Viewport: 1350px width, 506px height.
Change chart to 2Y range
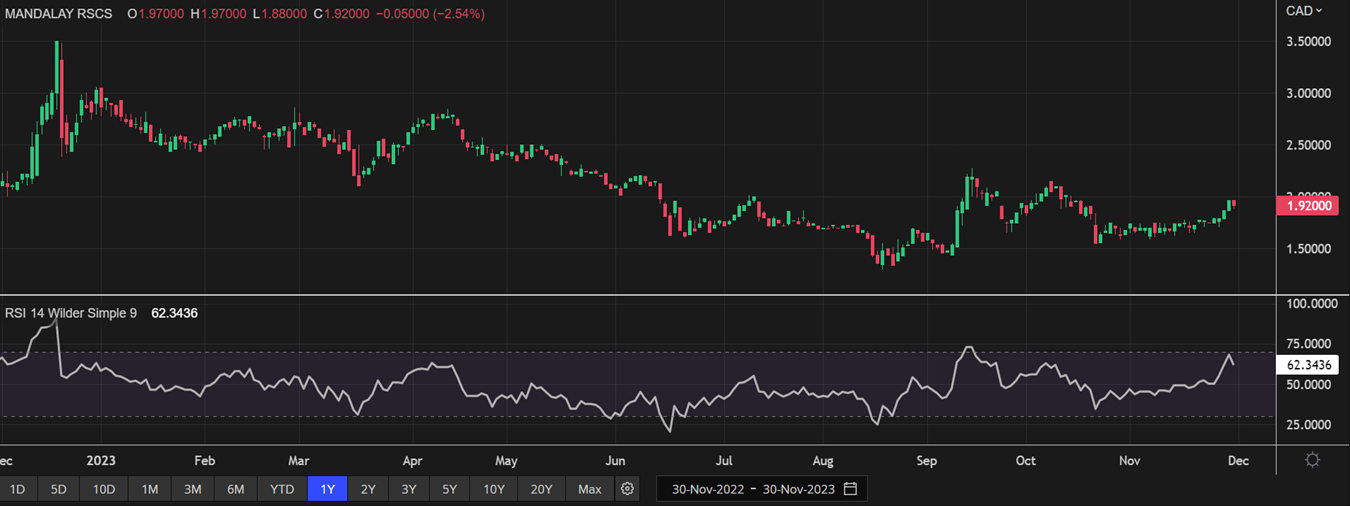click(368, 489)
